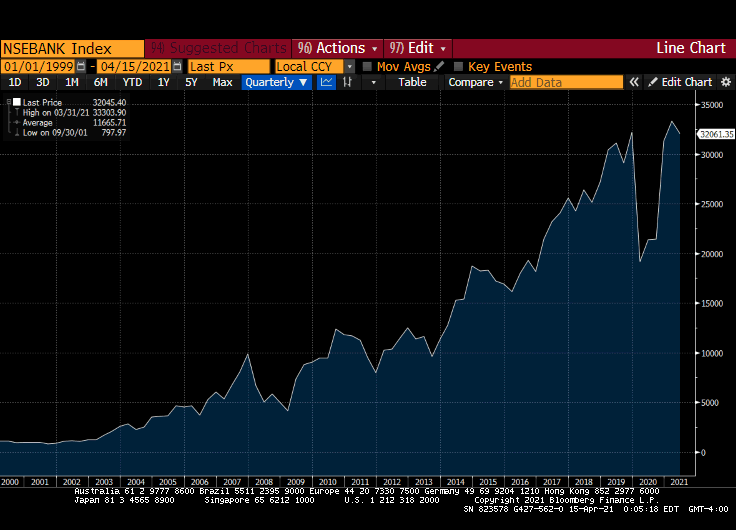Click the Last Price white series swatch
736x530 pixels.
(17, 102)
